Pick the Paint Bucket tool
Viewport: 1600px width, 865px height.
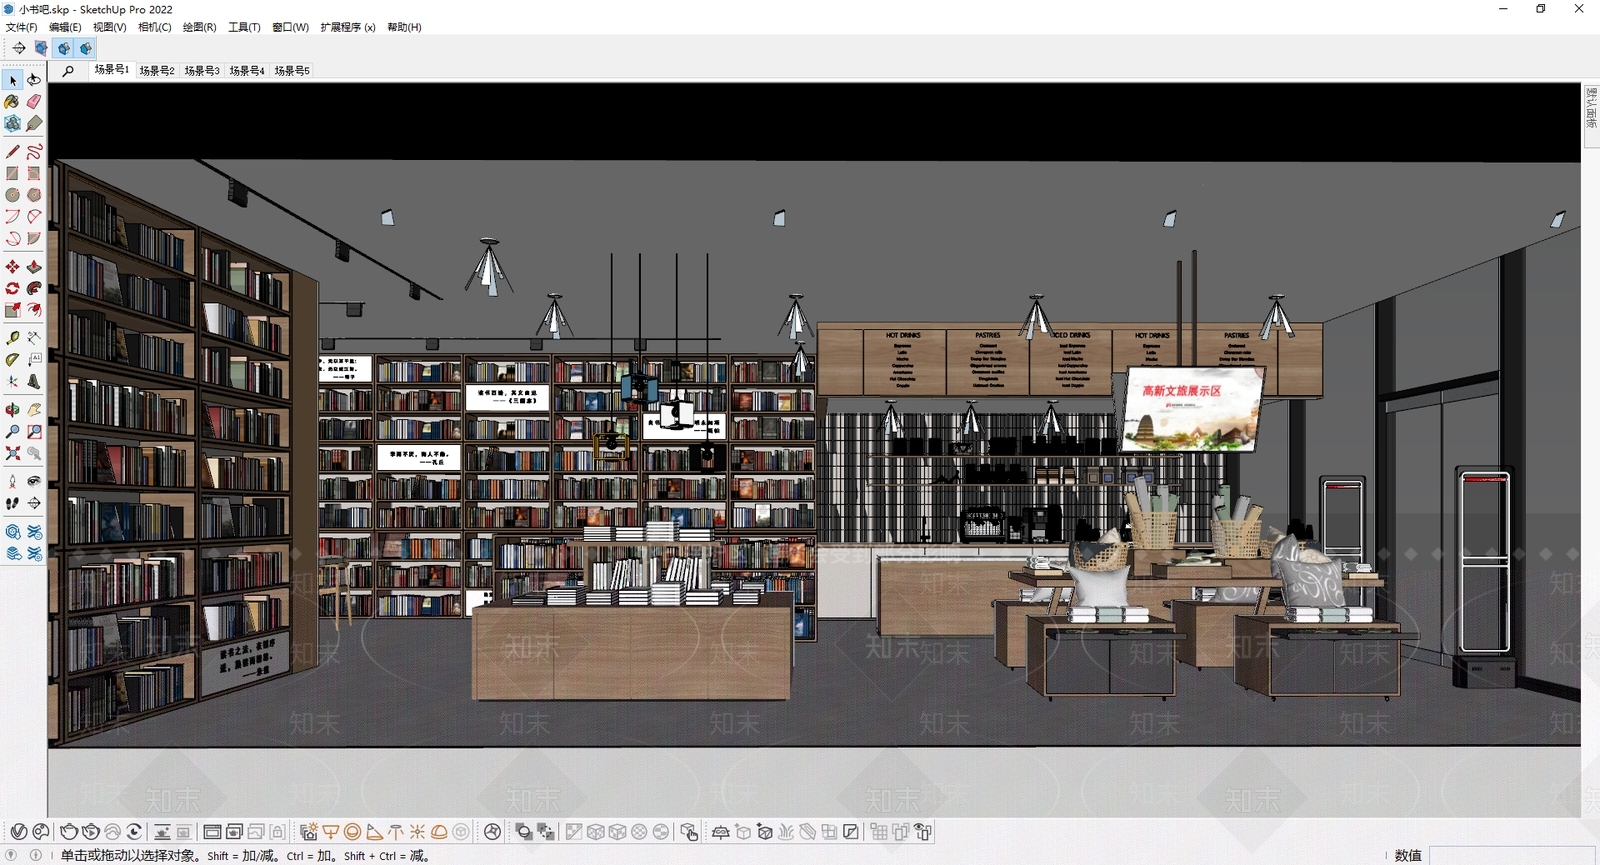[12, 102]
